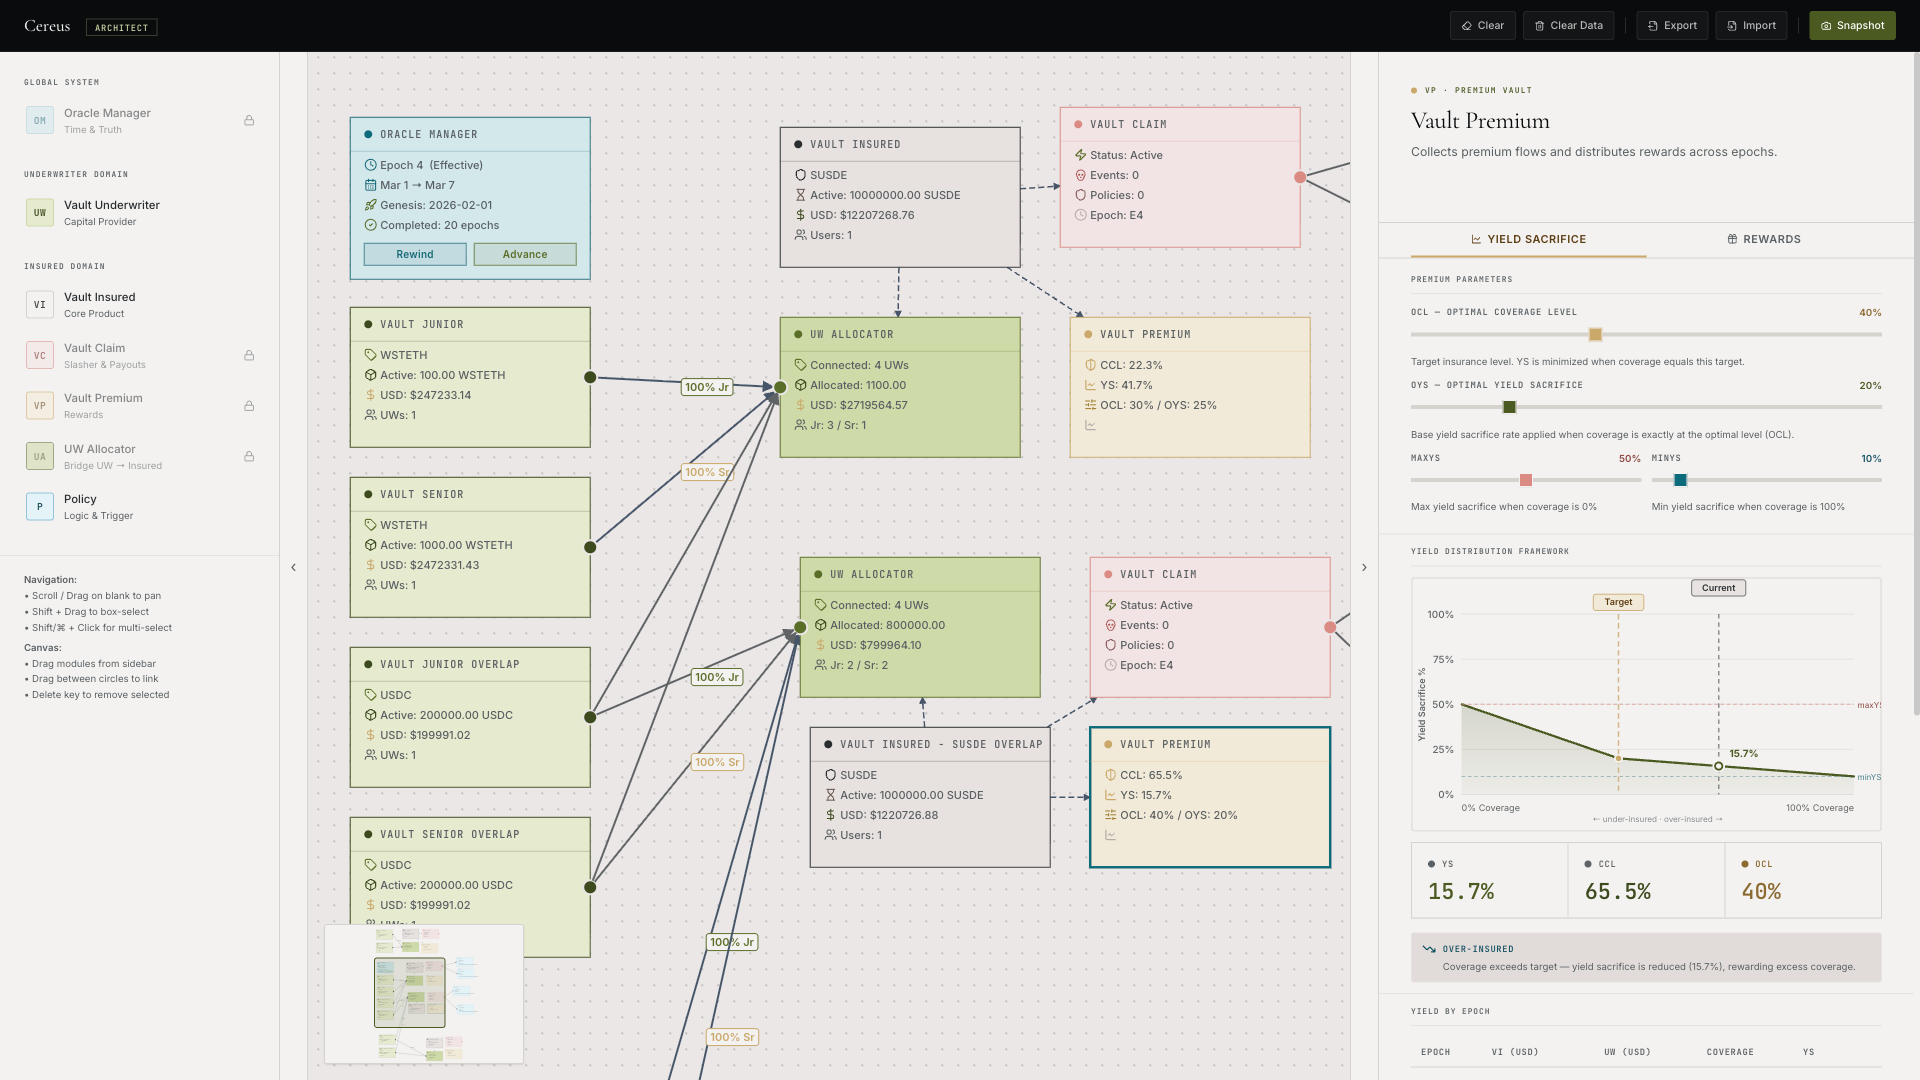
Task: Click rocket icon beside Genesis date
Action: (x=370, y=205)
